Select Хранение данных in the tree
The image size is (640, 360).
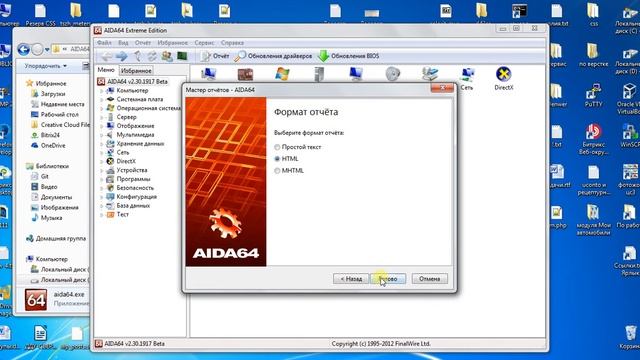(135, 144)
